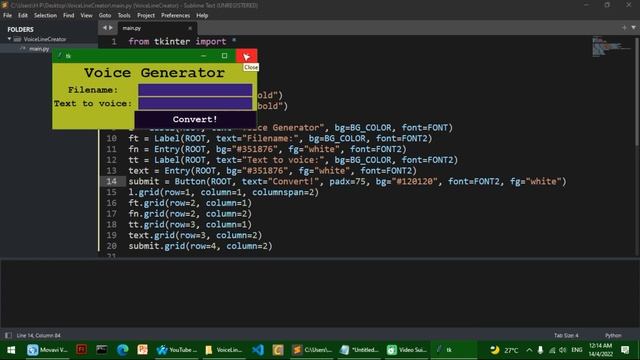Viewport: 640px width, 360px height.
Task: Switch to Video Suite taskbar app
Action: pyautogui.click(x=407, y=350)
